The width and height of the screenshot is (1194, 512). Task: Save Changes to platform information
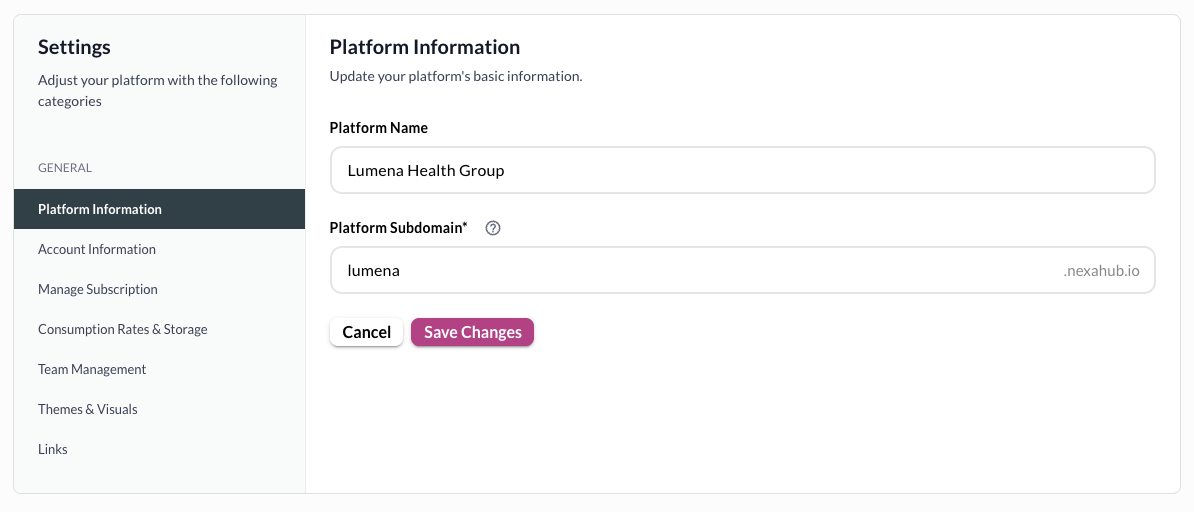point(472,332)
